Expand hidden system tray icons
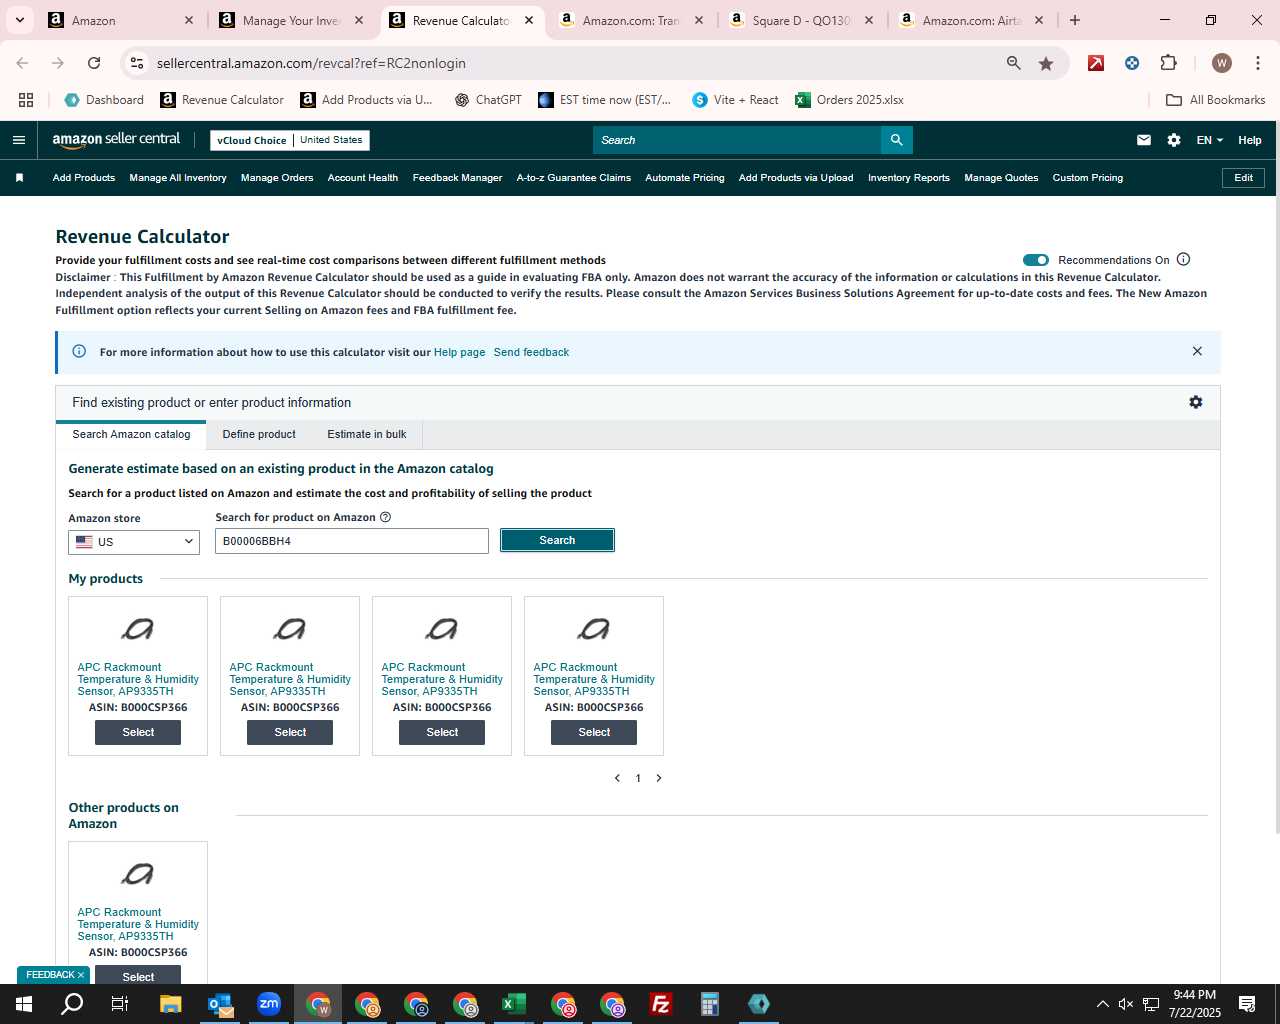Image resolution: width=1280 pixels, height=1024 pixels. [1102, 1004]
